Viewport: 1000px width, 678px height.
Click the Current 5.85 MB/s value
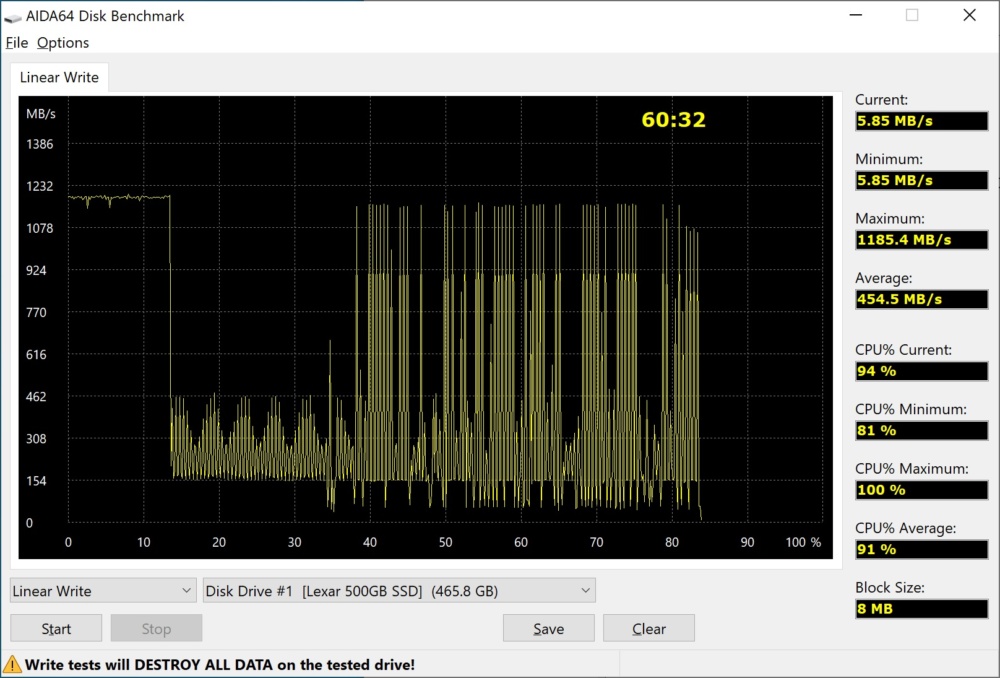921,121
